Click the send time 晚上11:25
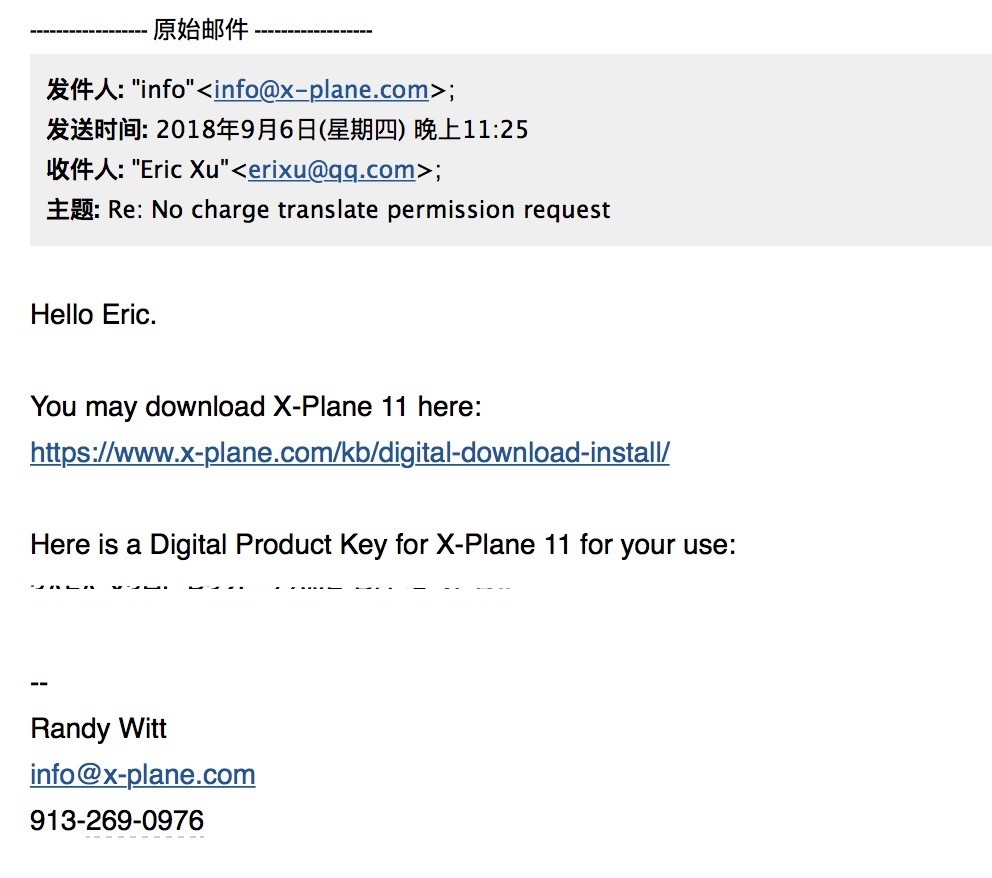The image size is (992, 878). point(471,130)
